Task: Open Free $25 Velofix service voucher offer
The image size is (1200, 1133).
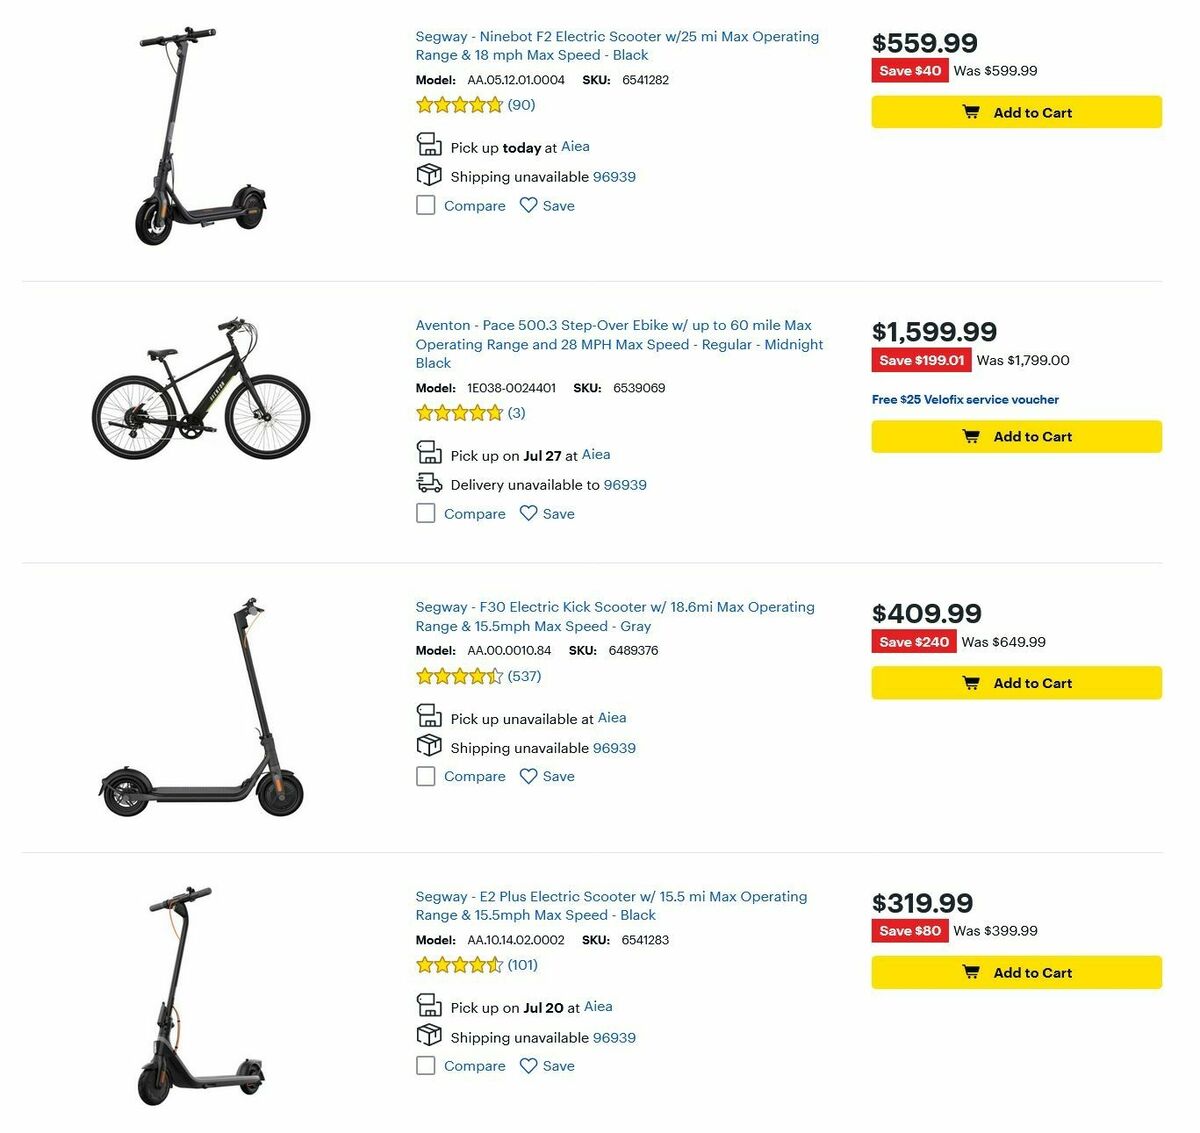Action: (965, 400)
